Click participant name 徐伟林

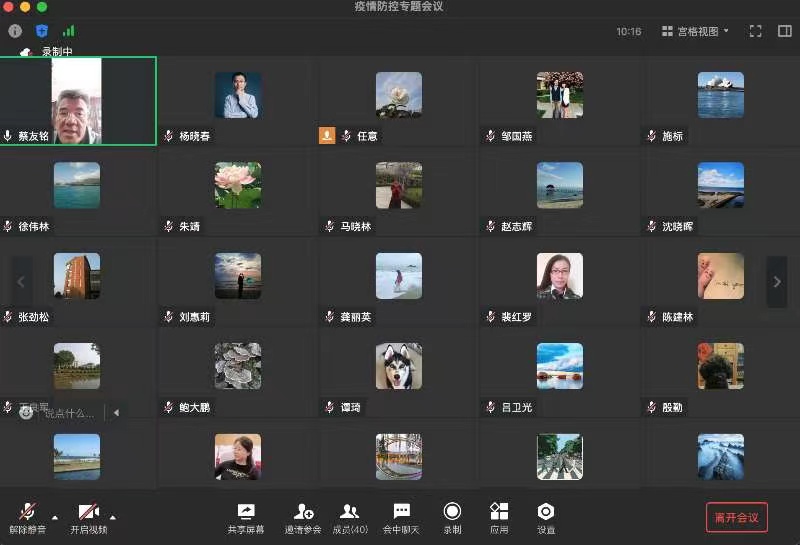pyautogui.click(x=34, y=226)
